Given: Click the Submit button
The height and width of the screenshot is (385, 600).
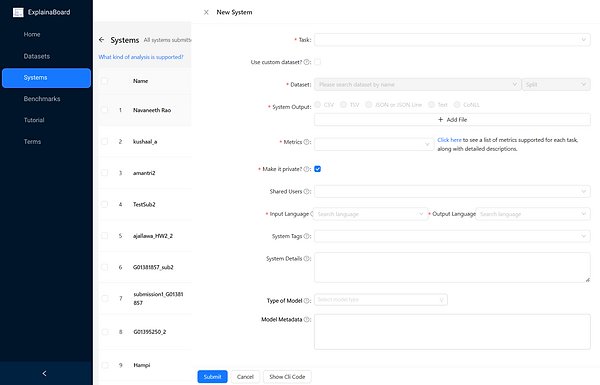Looking at the screenshot, I should 212,377.
